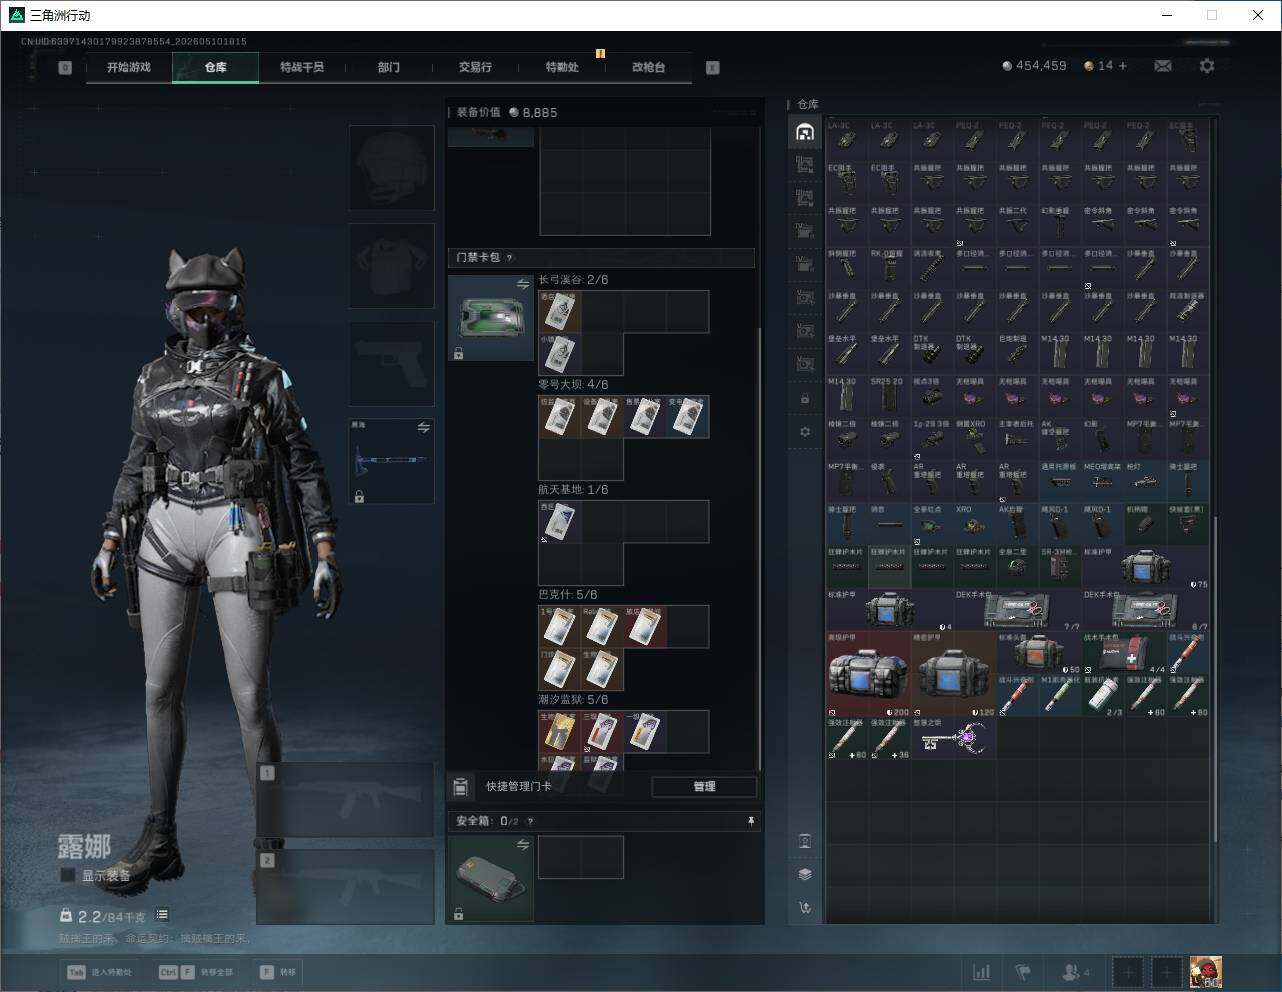Click the Ctrl F 转移全部 button
Image resolution: width=1282 pixels, height=992 pixels.
(x=196, y=972)
